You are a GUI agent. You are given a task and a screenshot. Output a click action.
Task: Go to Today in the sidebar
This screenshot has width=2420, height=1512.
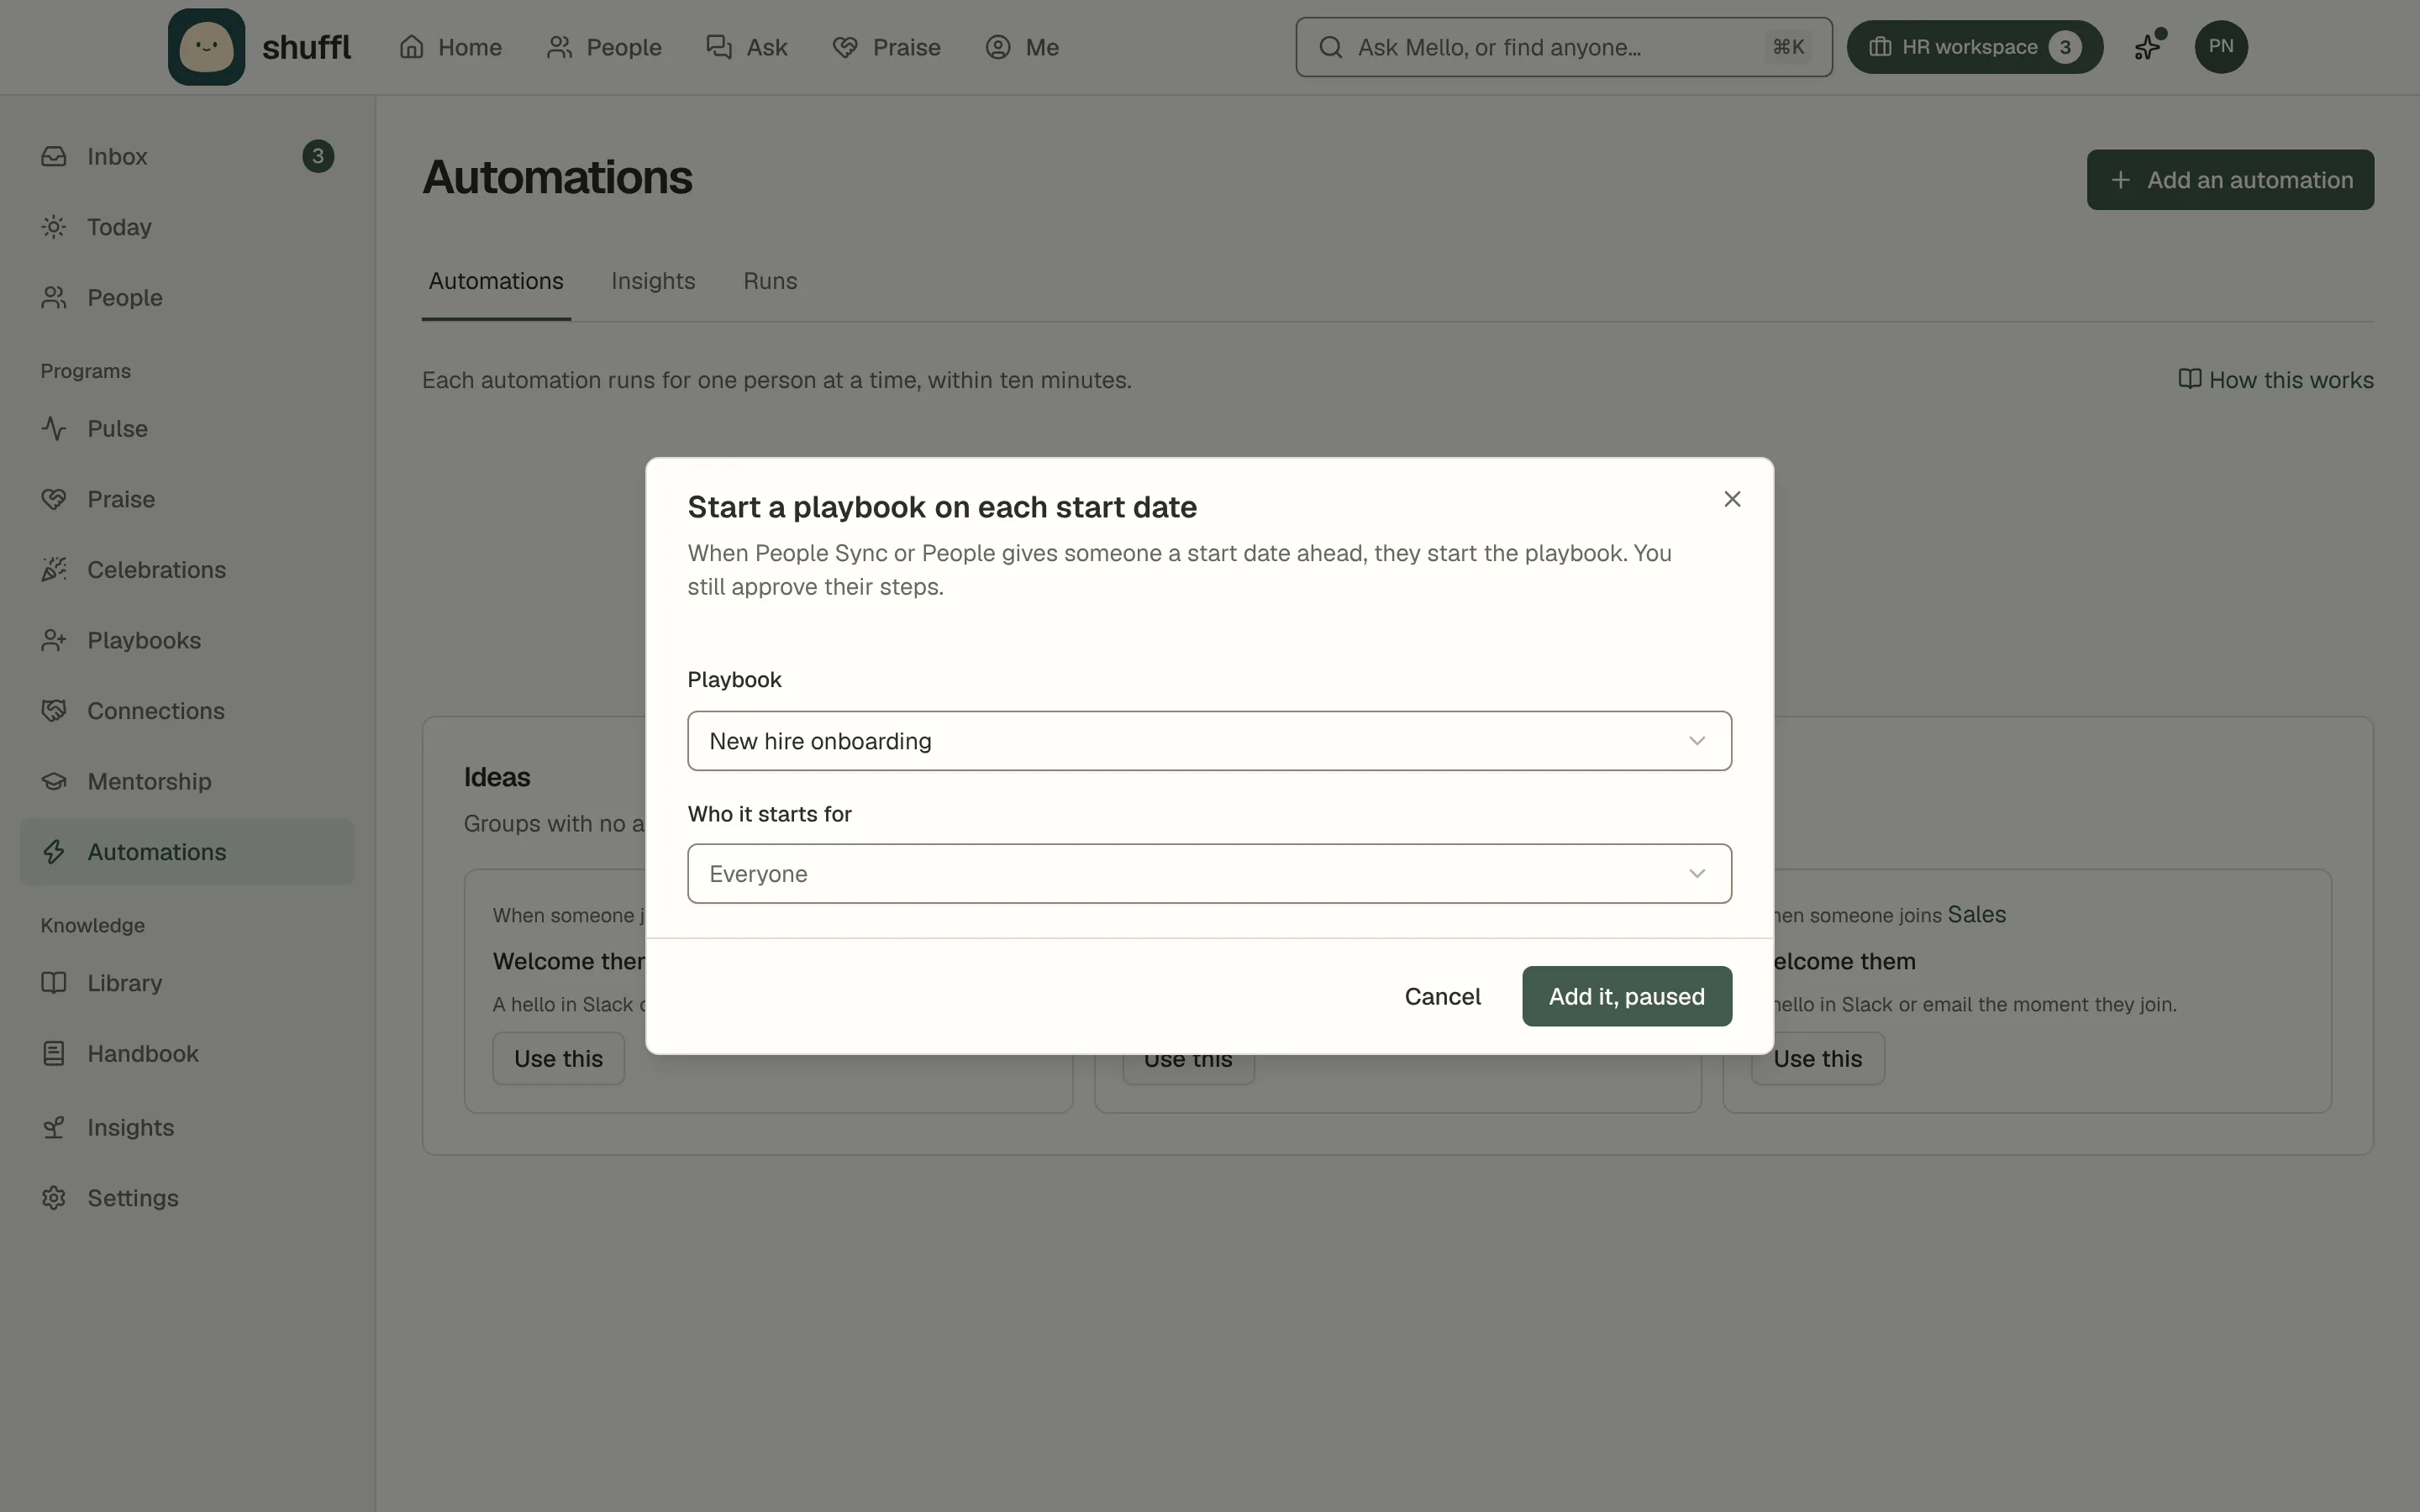187,227
